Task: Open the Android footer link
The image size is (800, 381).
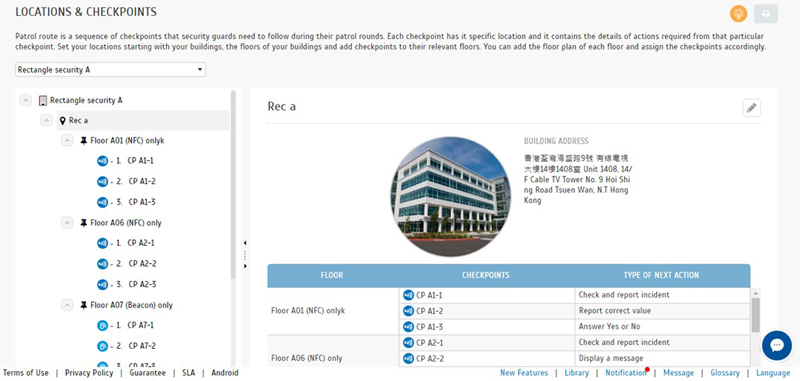Action: (224, 373)
